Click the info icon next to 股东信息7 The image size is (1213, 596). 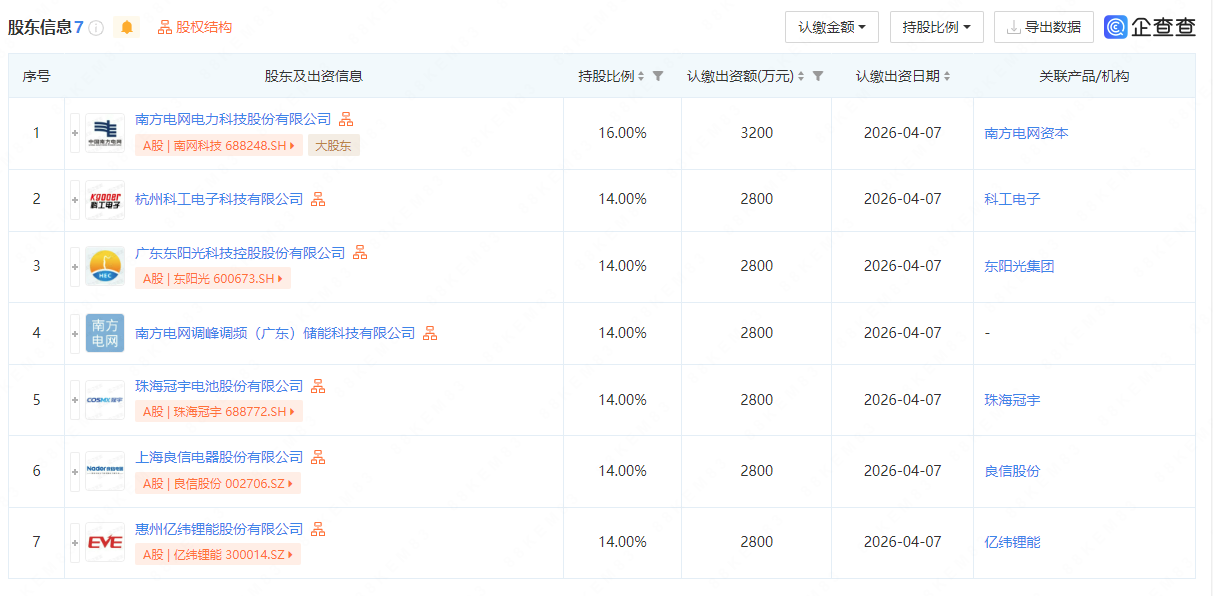tap(94, 27)
